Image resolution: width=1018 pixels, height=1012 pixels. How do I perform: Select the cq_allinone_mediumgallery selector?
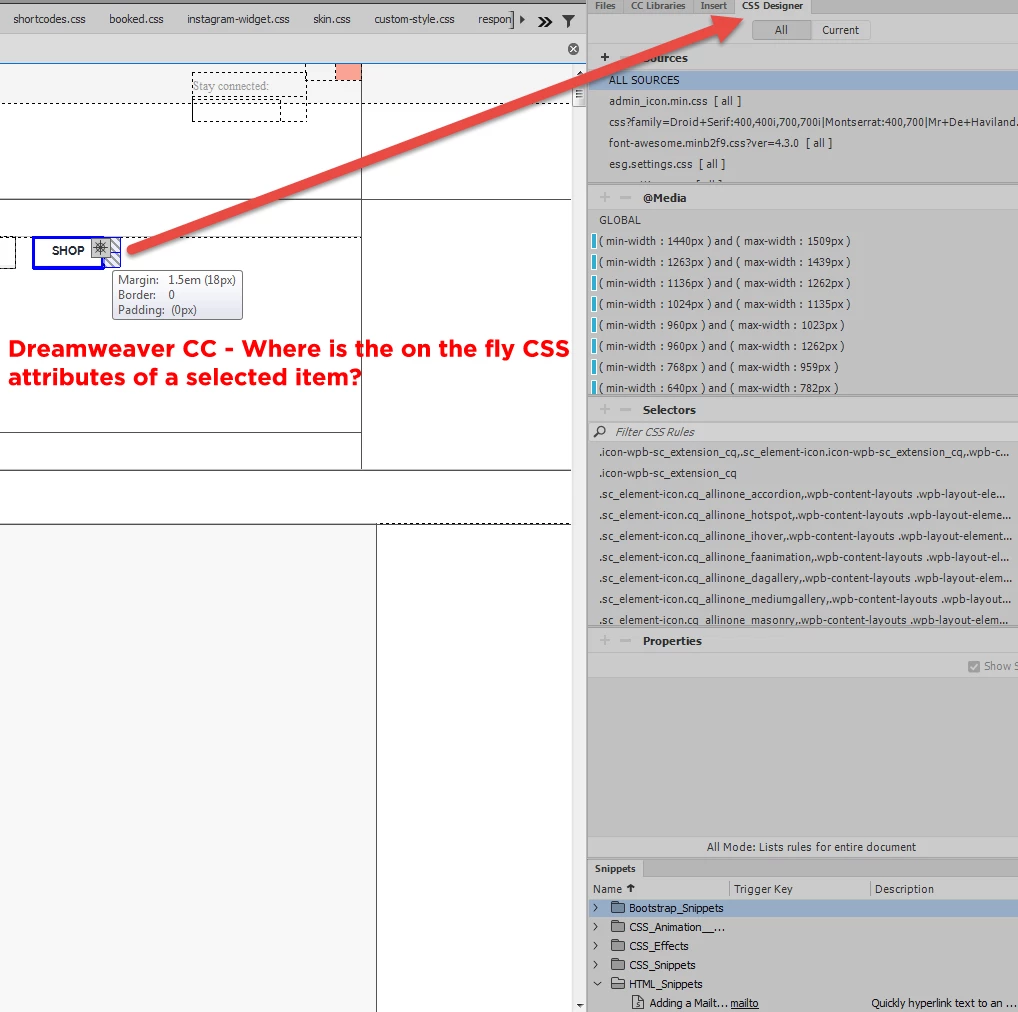[x=803, y=599]
